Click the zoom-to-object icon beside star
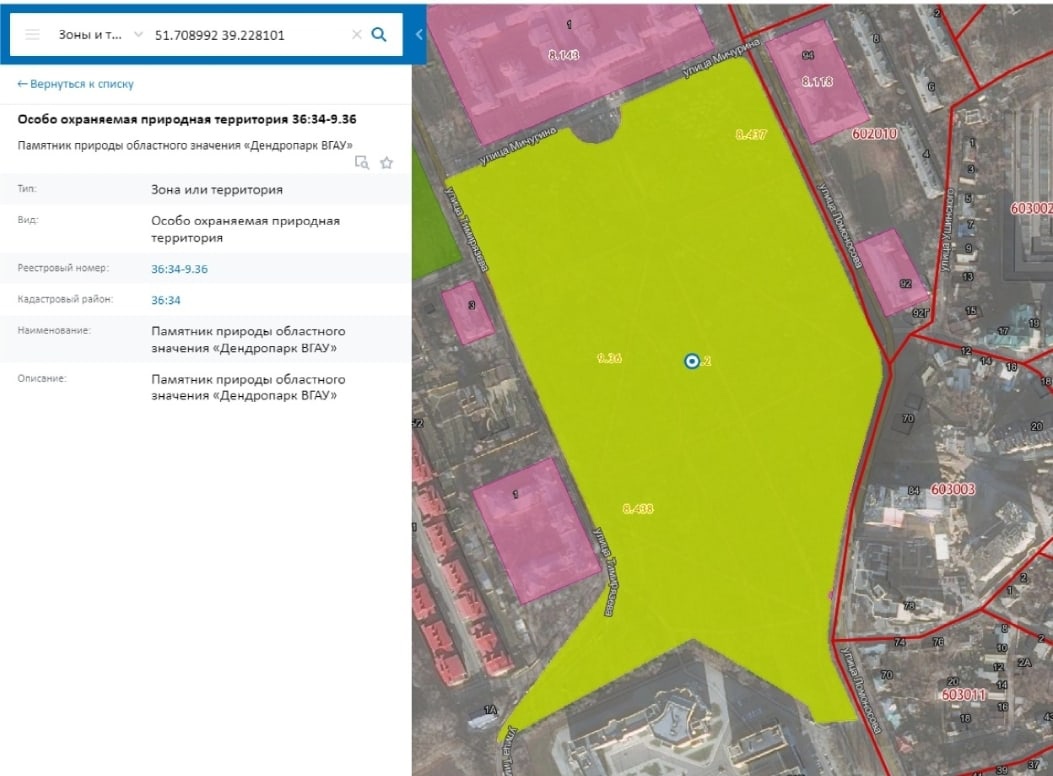Screen dimensions: 1053x776 coord(362,162)
